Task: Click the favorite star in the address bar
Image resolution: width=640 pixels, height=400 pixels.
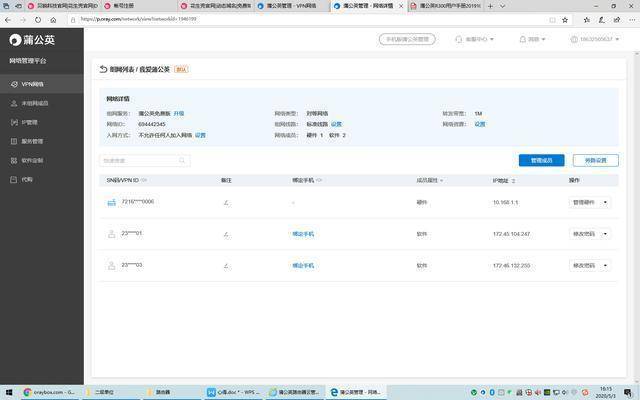Action: coord(565,20)
